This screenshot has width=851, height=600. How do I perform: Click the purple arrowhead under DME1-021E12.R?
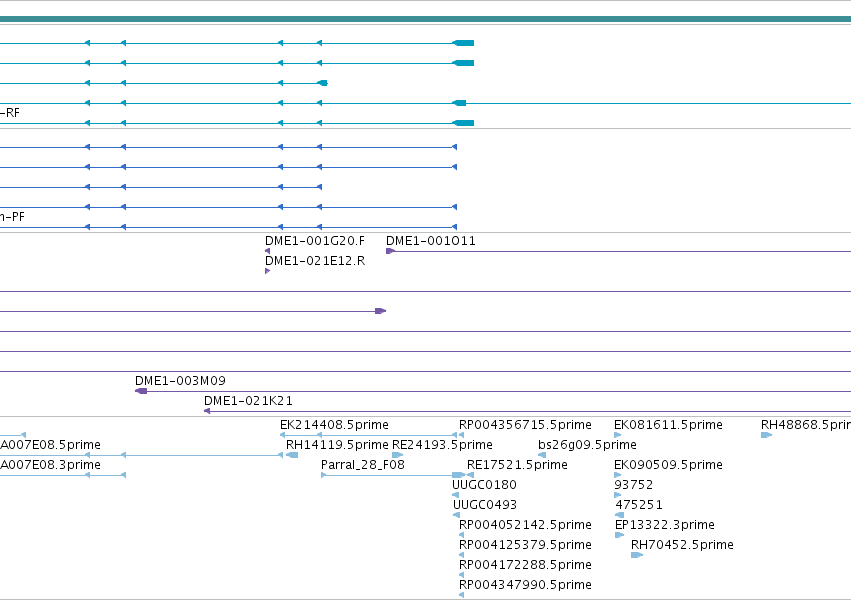[x=268, y=271]
